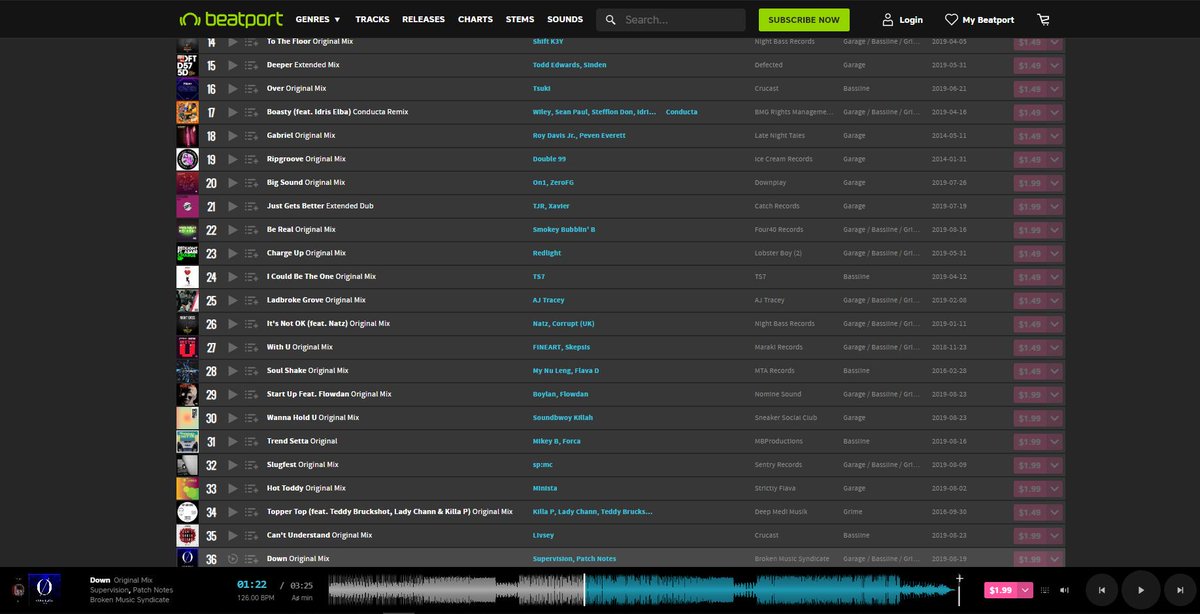Expand player bar $1.99 purchase options
1200x614 pixels.
tap(1026, 590)
